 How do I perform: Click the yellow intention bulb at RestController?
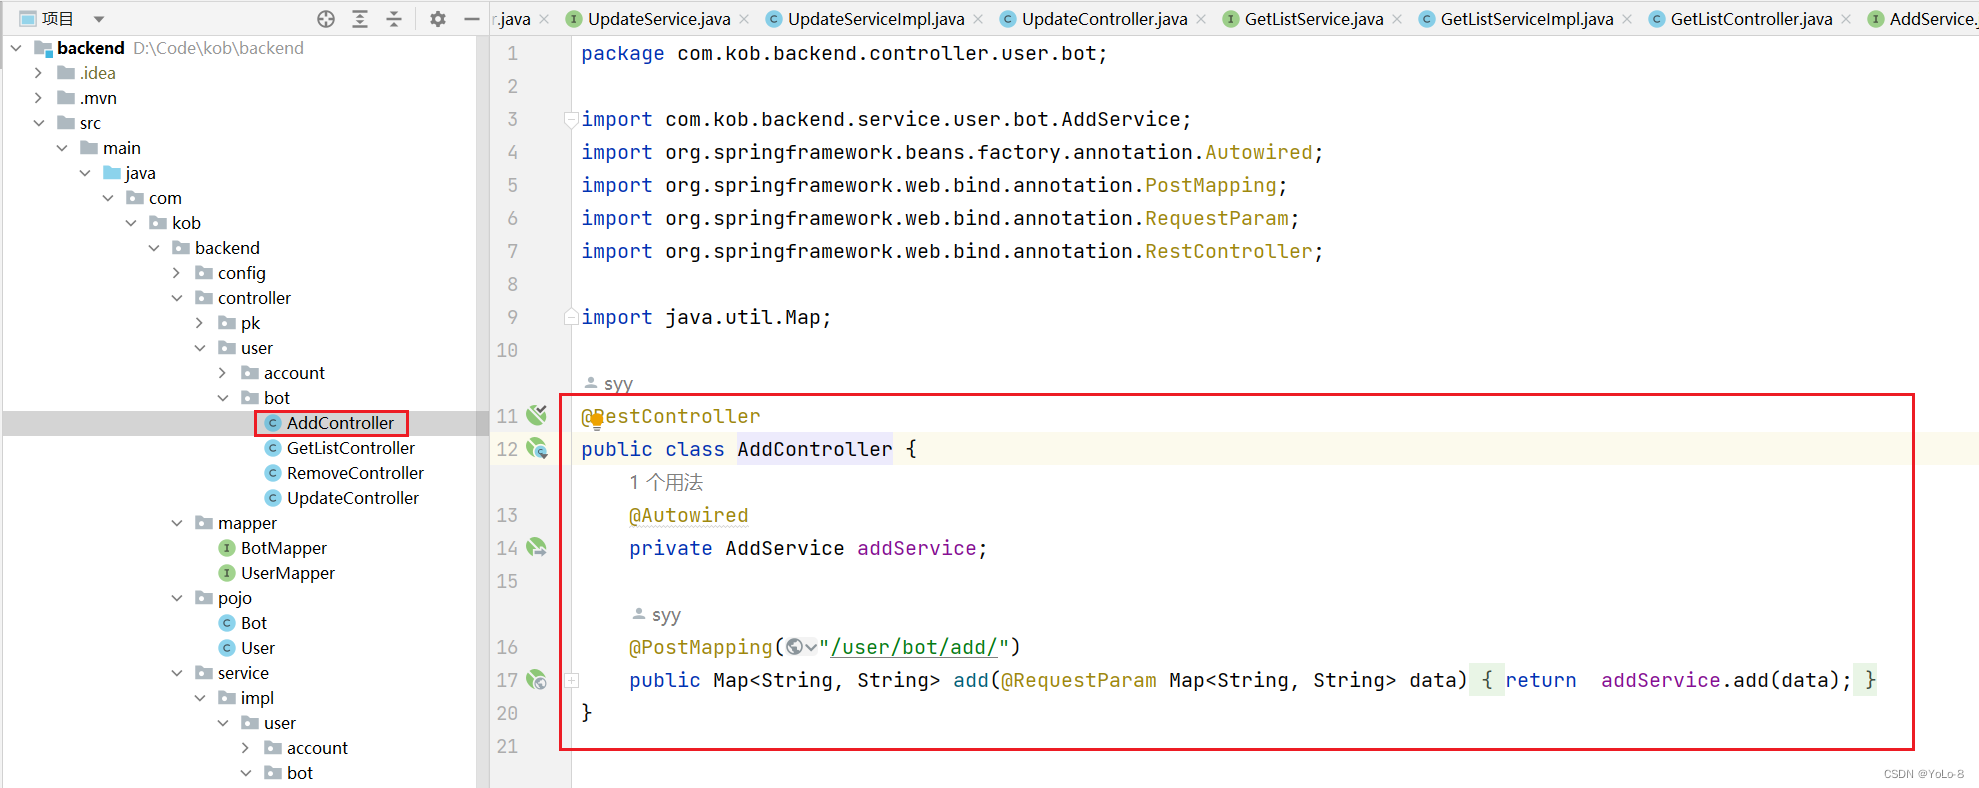click(596, 420)
